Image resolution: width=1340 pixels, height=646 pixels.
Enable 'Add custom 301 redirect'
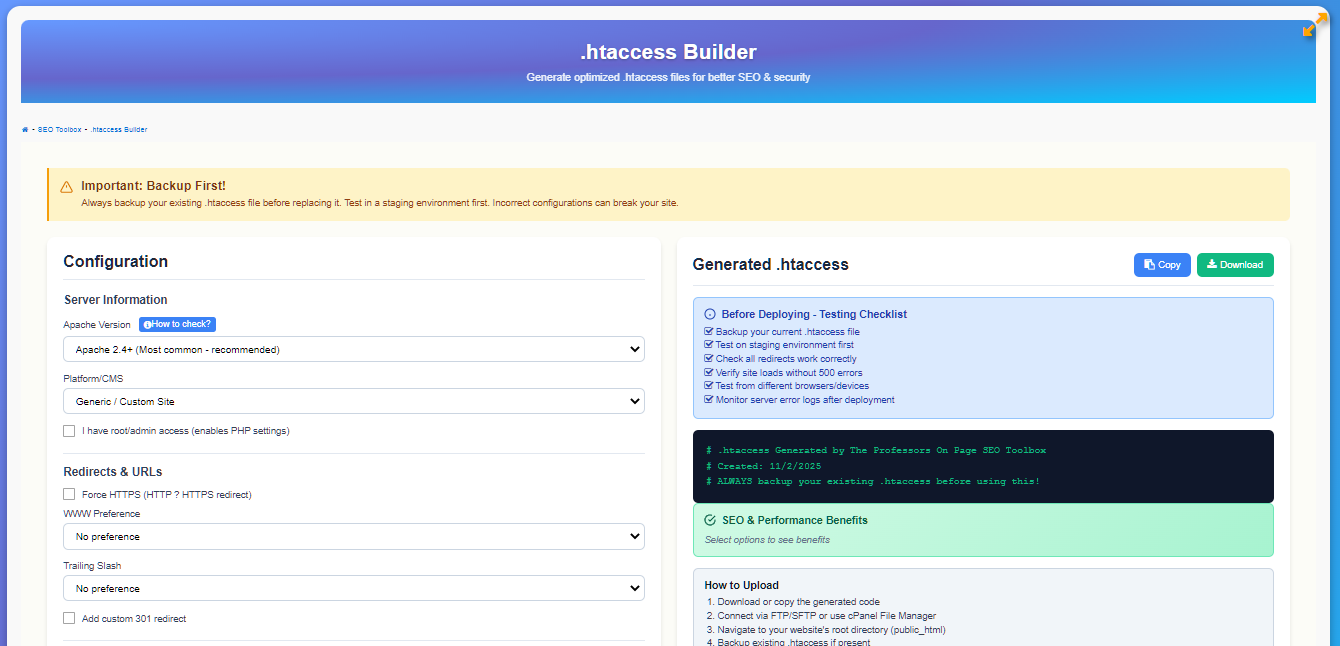click(69, 618)
